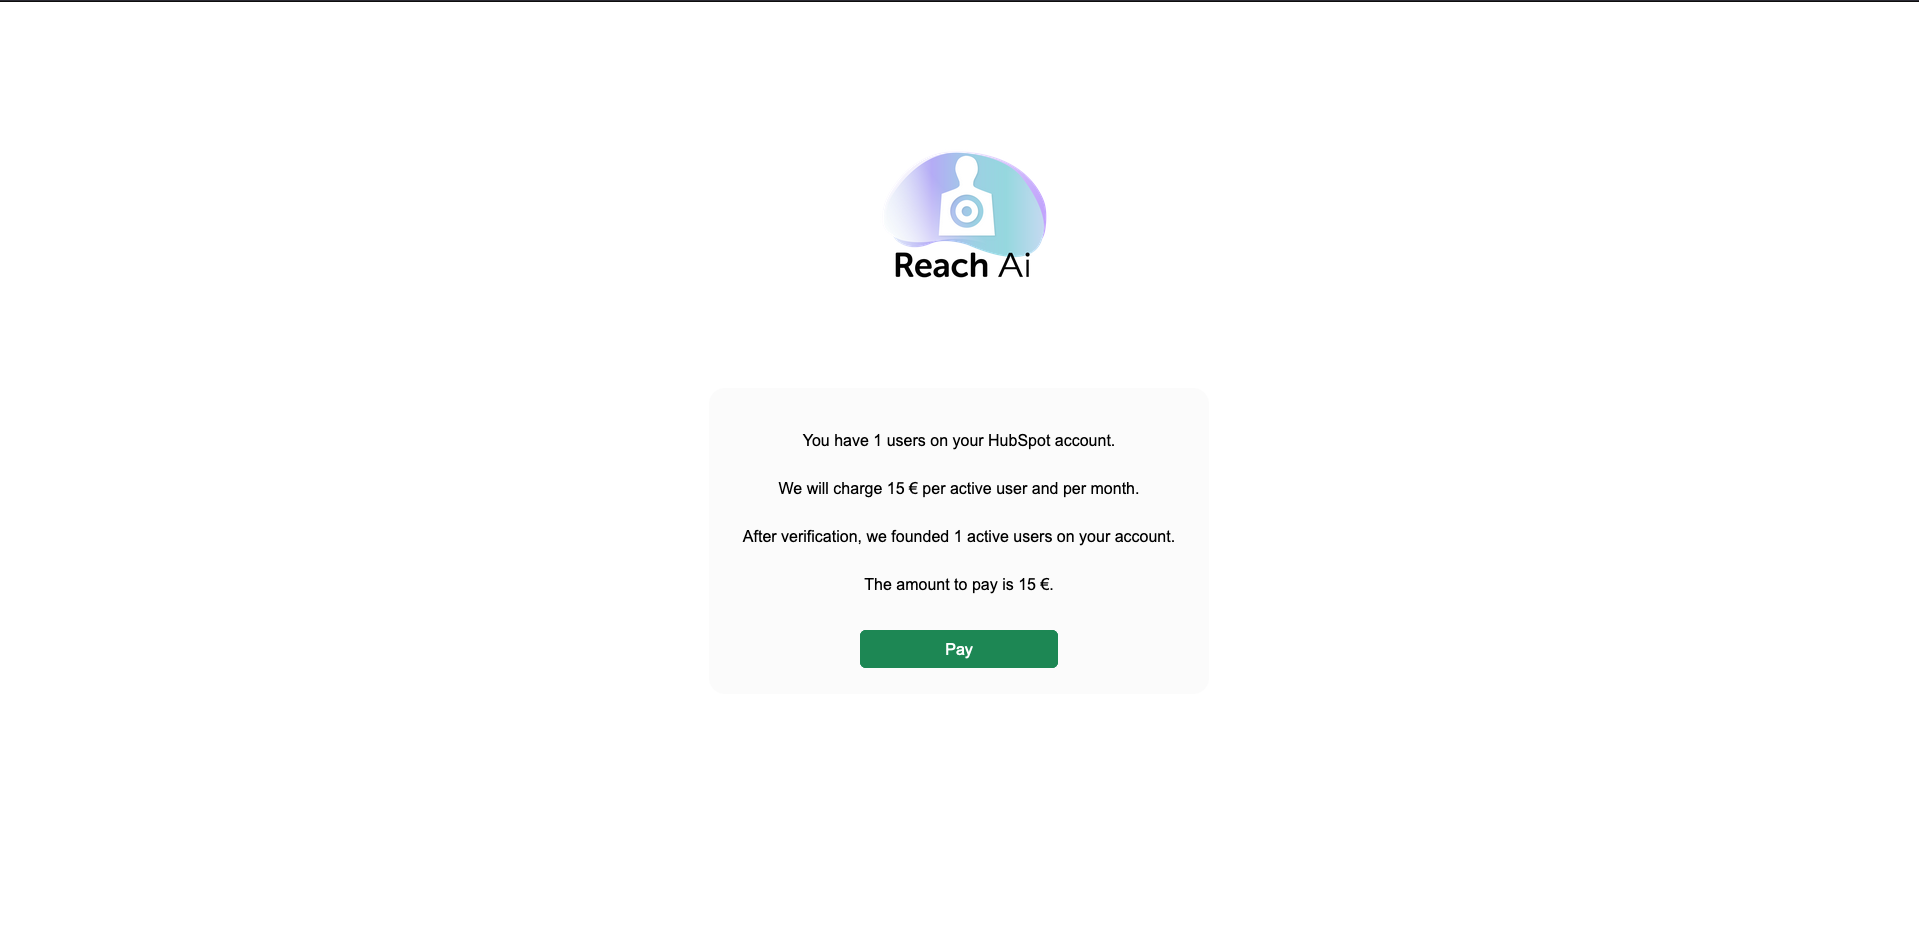This screenshot has width=1919, height=945.
Task: Click "The amount to pay is 15 €" line
Action: pyautogui.click(x=958, y=584)
